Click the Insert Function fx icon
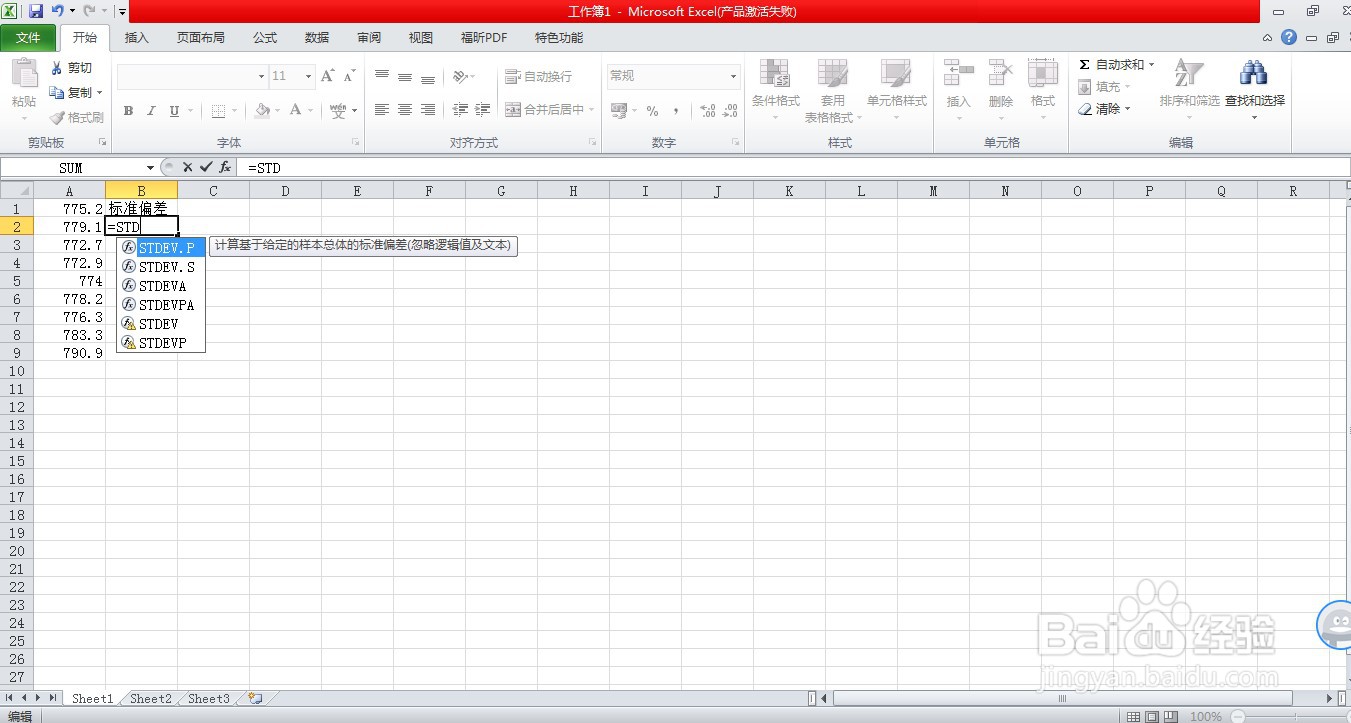1351x723 pixels. [225, 167]
